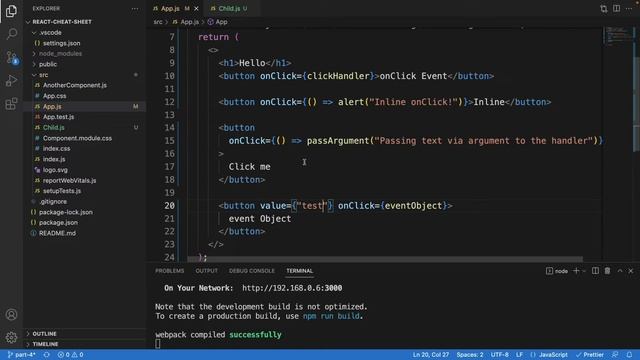Open index.js file
The image size is (640, 360).
[x=54, y=159]
